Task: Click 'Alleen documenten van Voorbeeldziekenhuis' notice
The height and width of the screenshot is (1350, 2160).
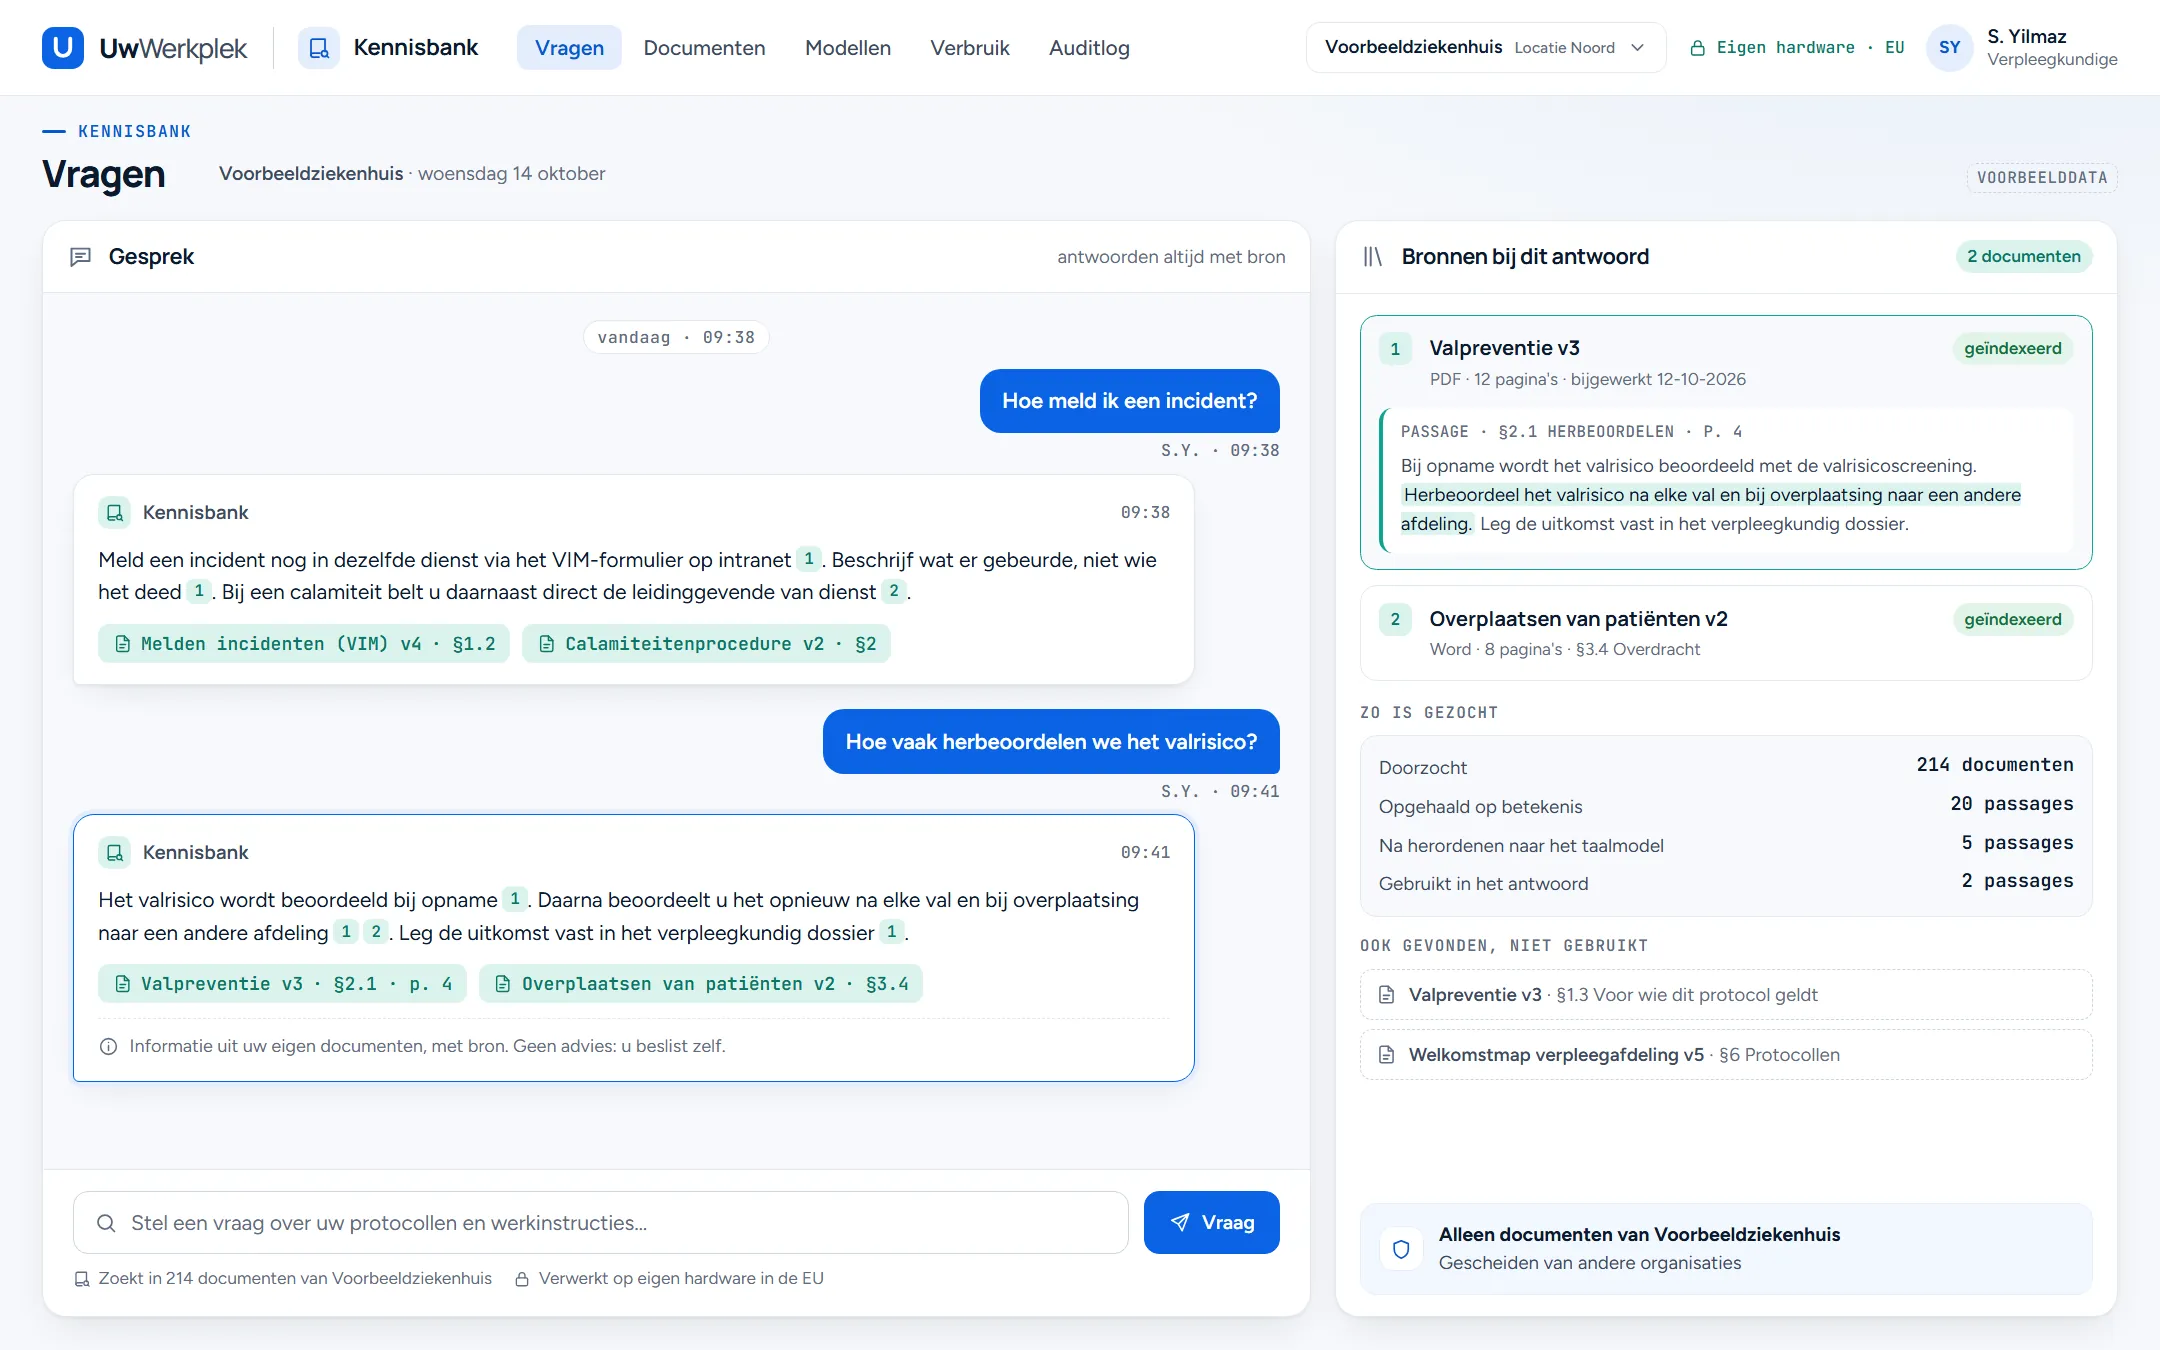Action: 1725,1249
